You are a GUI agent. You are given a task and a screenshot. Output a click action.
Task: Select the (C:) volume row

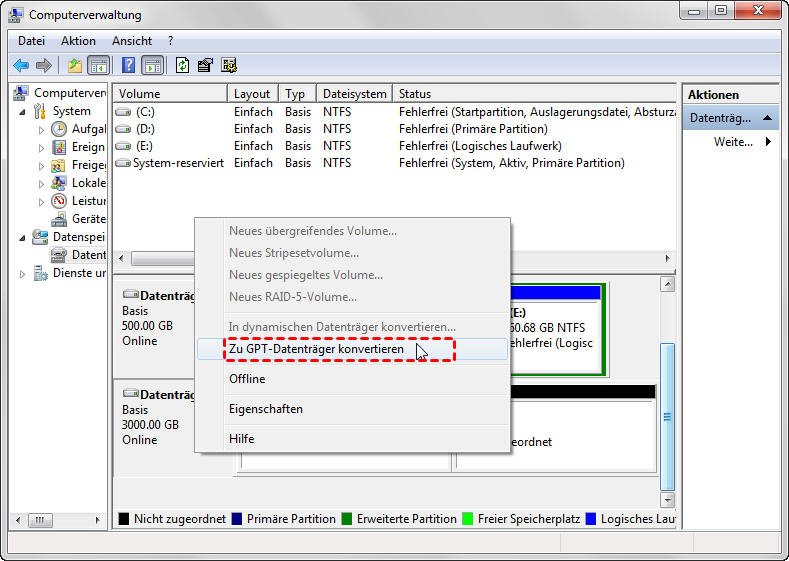pos(395,112)
